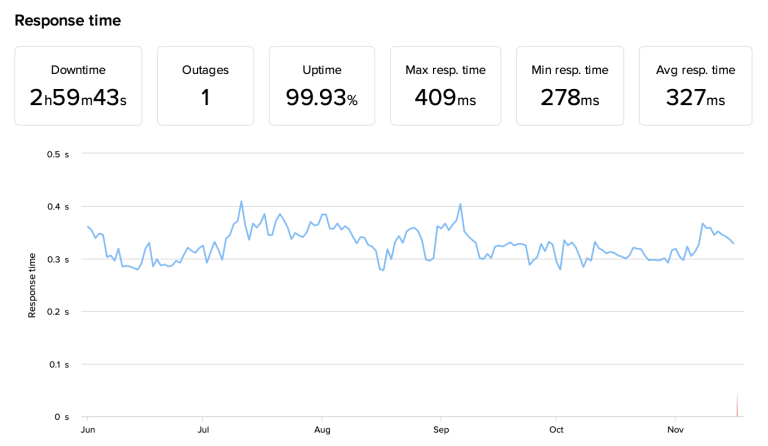Click the Oct label on x-axis

pyautogui.click(x=556, y=430)
